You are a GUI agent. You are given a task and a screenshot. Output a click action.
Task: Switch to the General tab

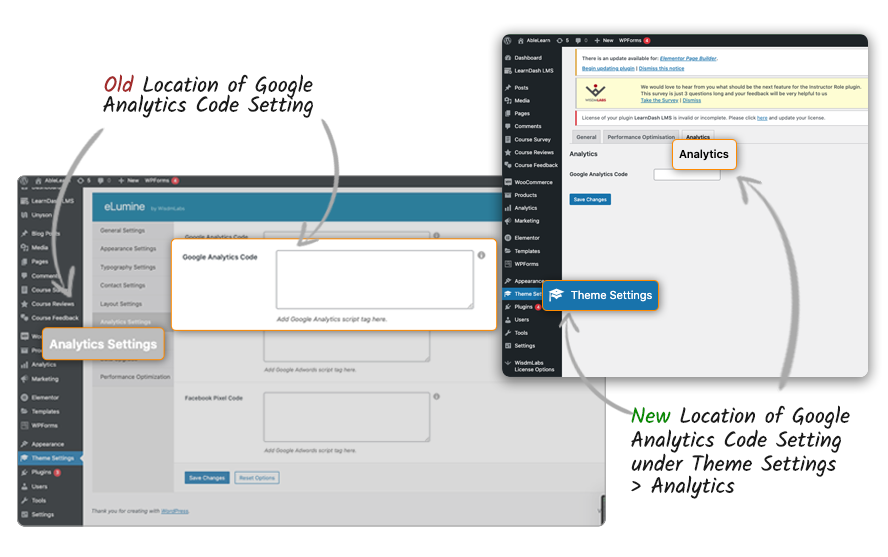click(586, 137)
